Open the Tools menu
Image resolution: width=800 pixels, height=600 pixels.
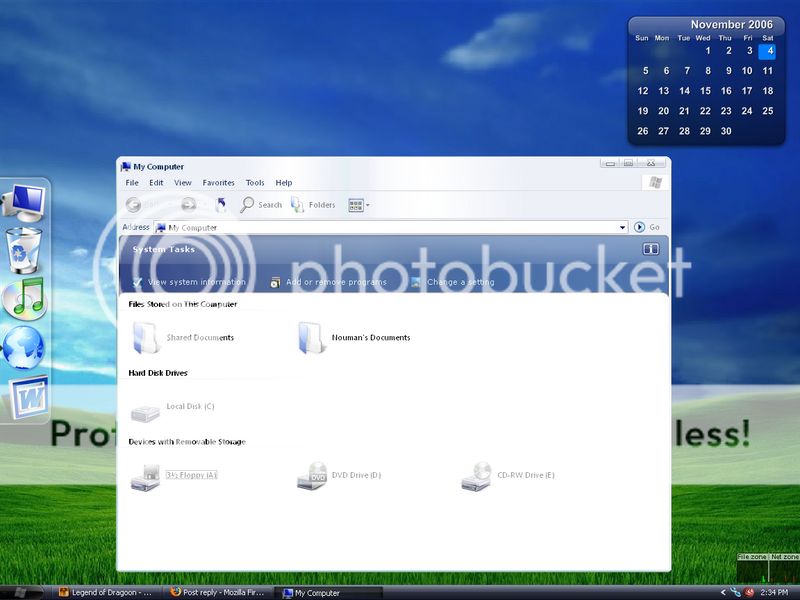point(255,183)
